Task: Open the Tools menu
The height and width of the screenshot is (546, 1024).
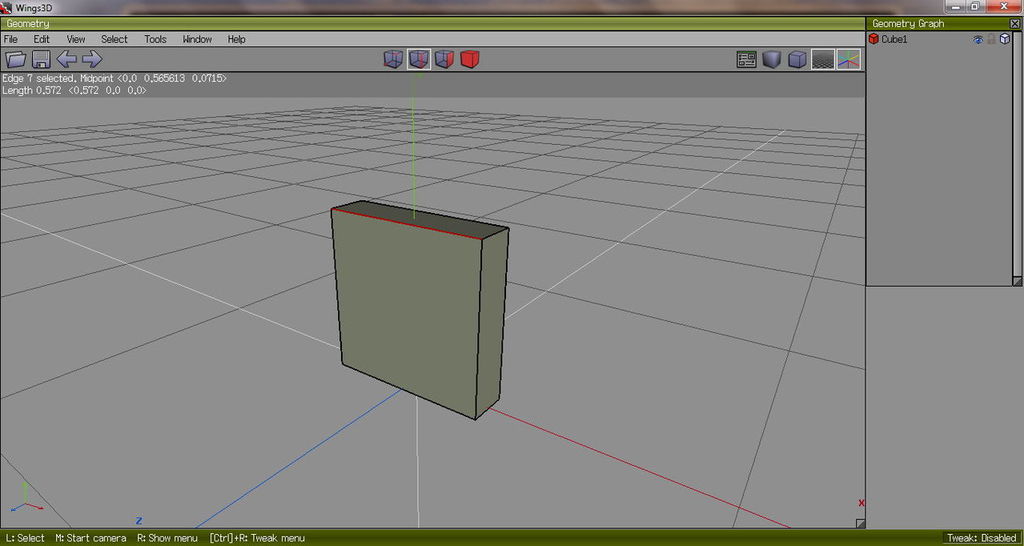Action: pos(155,39)
